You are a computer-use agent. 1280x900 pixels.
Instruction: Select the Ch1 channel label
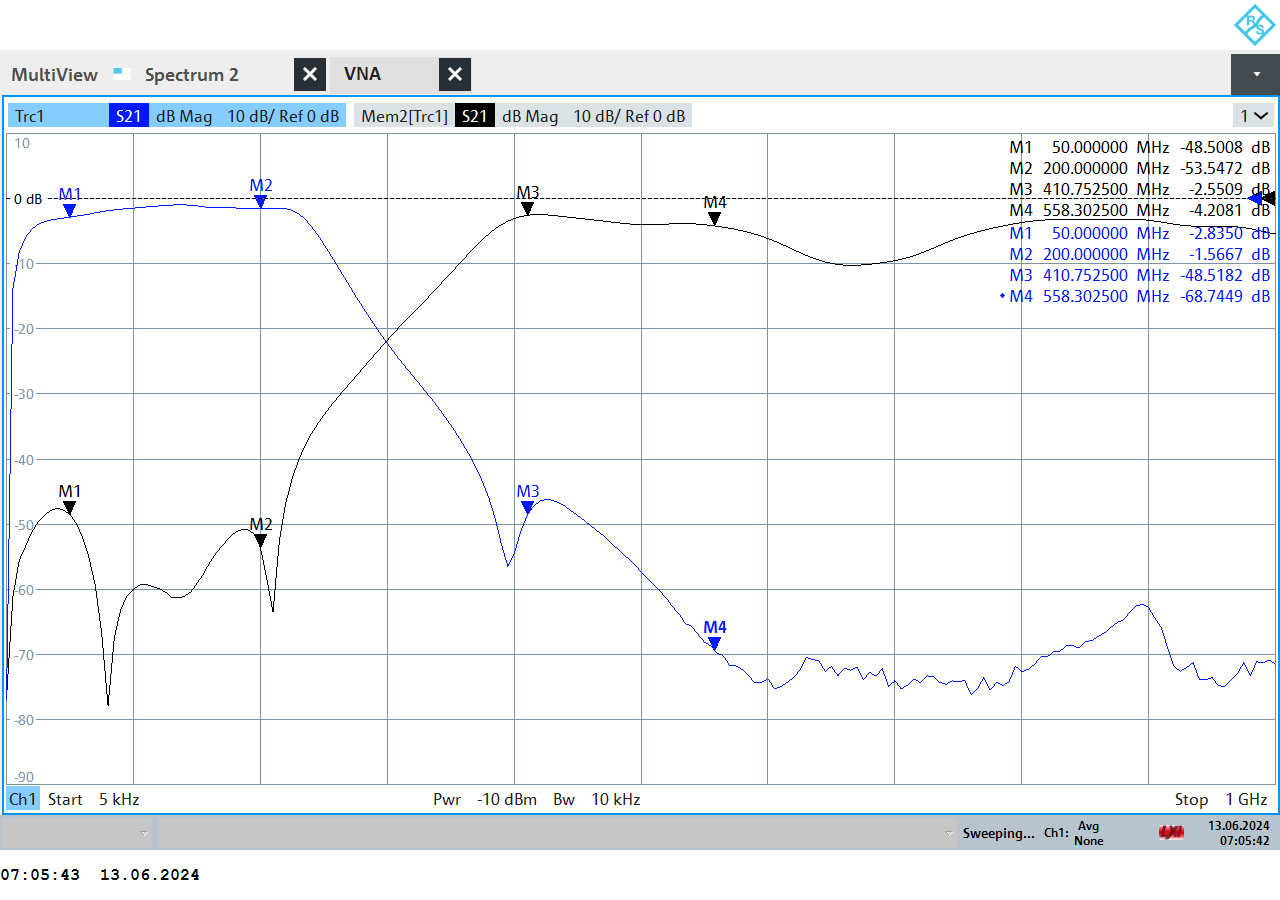tap(22, 799)
